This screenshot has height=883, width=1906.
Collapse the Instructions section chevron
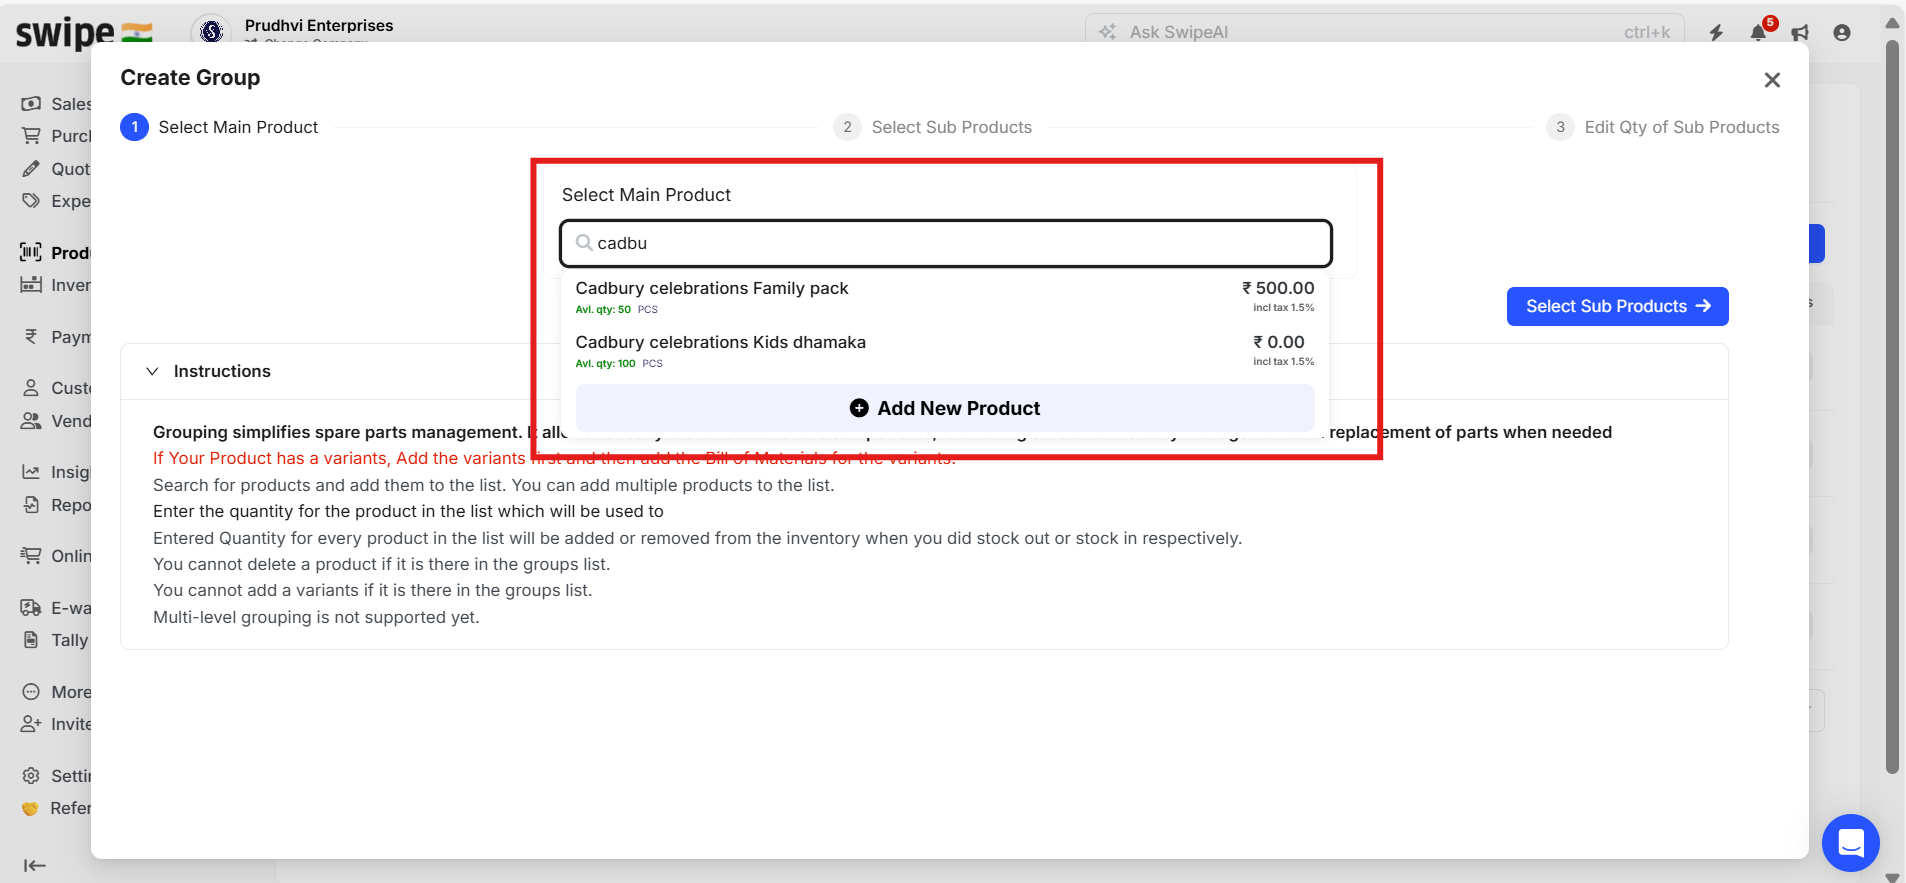pyautogui.click(x=152, y=371)
